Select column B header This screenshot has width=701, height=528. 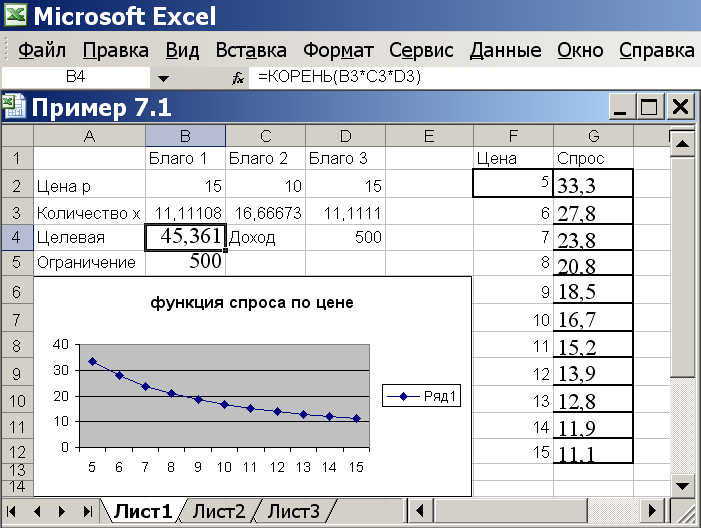coord(186,136)
